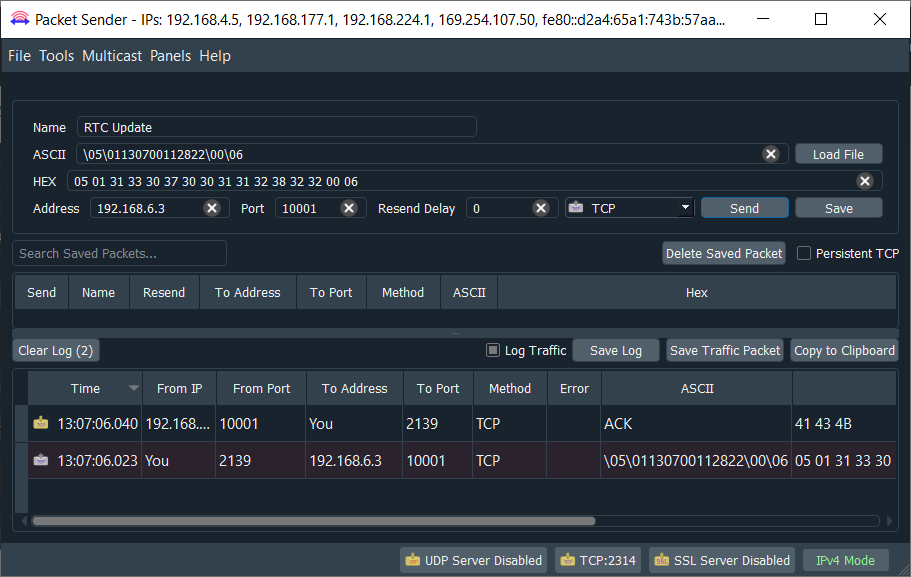Viewport: 911px width, 577px height.
Task: Select the ACK cell in traffic log
Action: (696, 424)
